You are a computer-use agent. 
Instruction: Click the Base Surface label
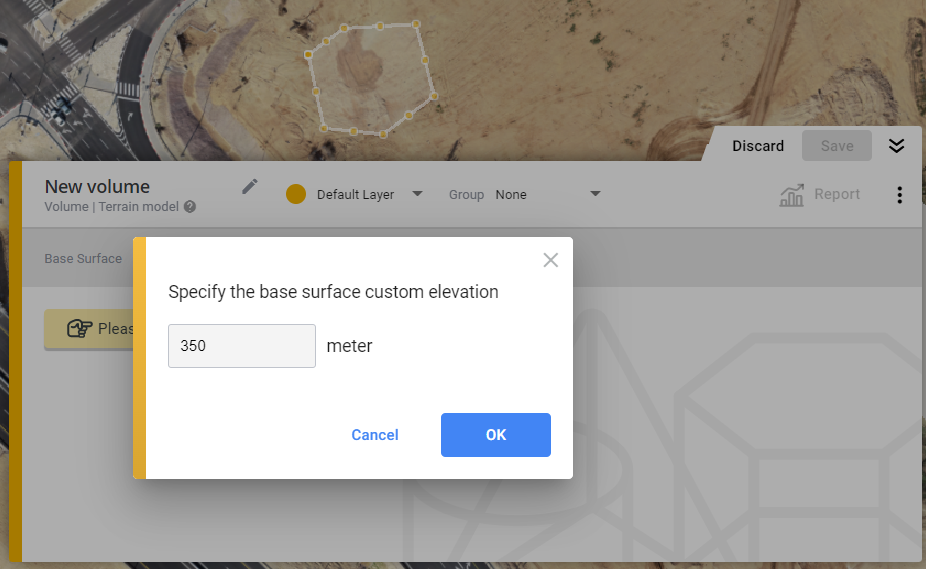pyautogui.click(x=83, y=259)
